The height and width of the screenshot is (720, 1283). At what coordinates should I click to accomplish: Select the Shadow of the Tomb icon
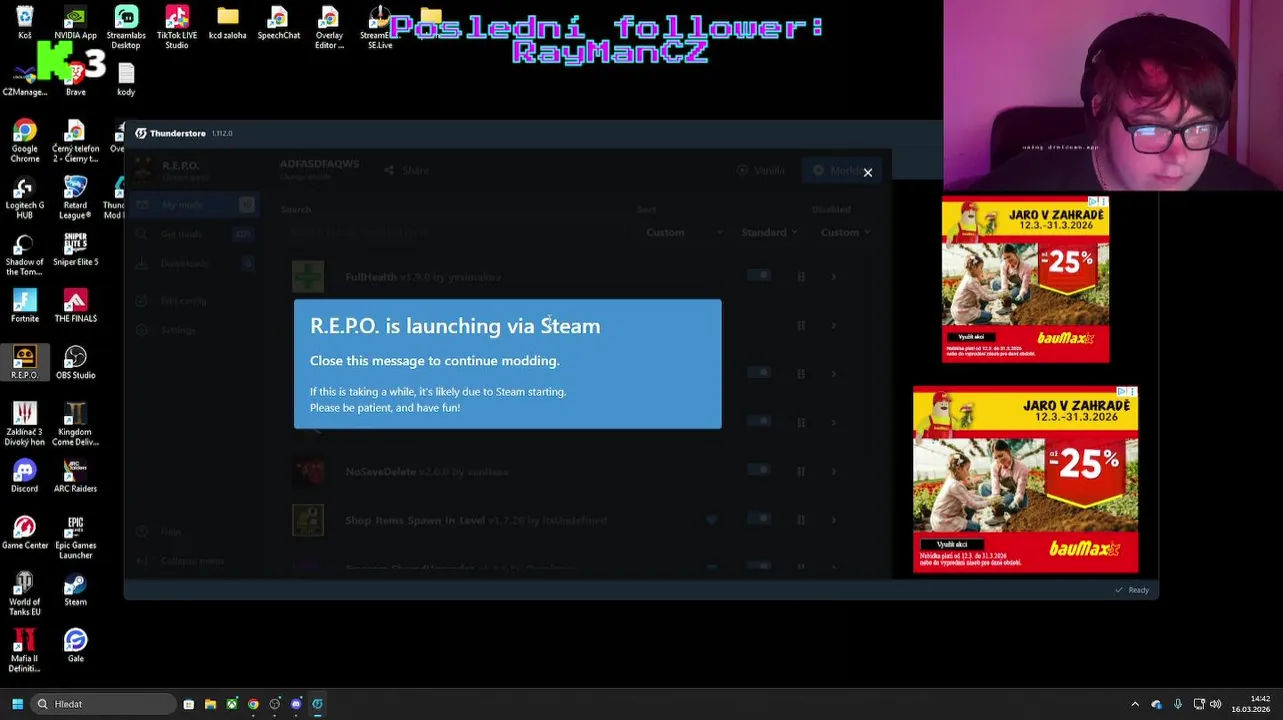tap(25, 254)
